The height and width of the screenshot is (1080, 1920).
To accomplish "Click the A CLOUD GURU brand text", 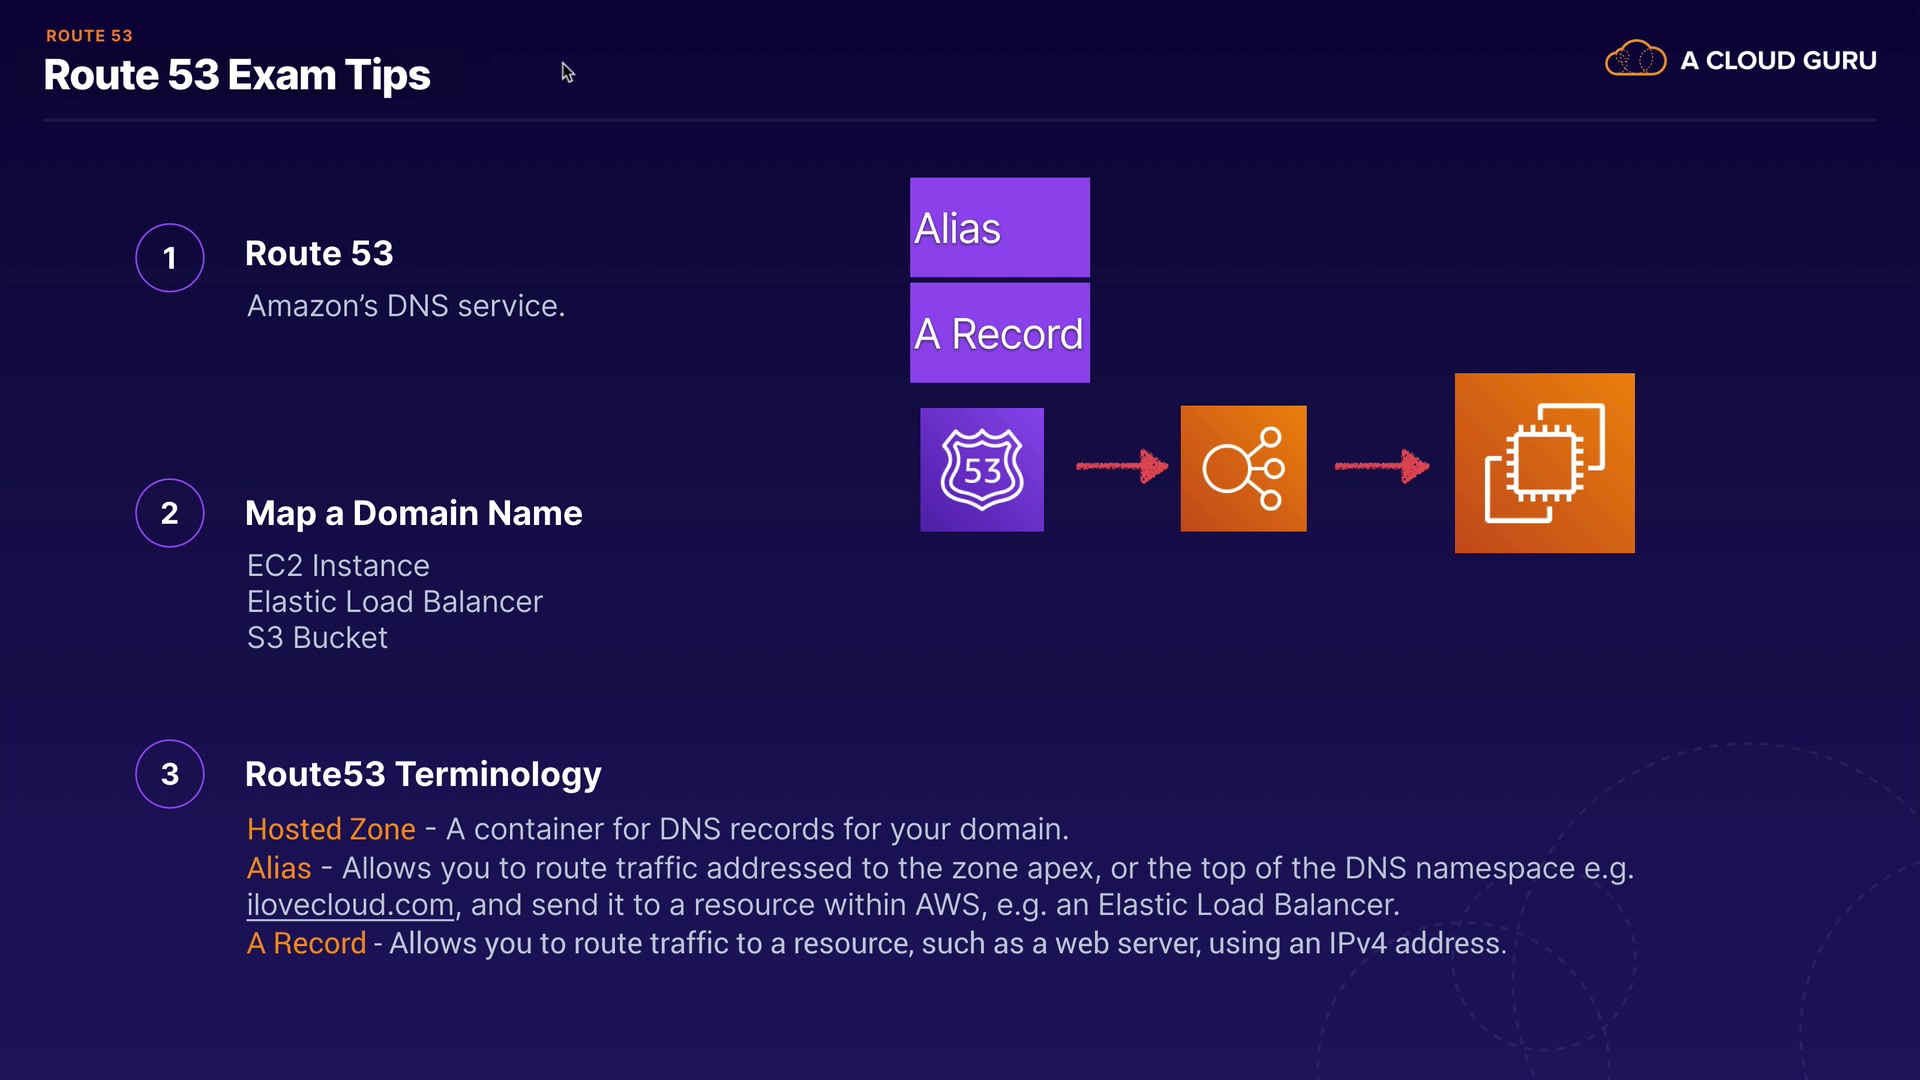I will pos(1778,61).
